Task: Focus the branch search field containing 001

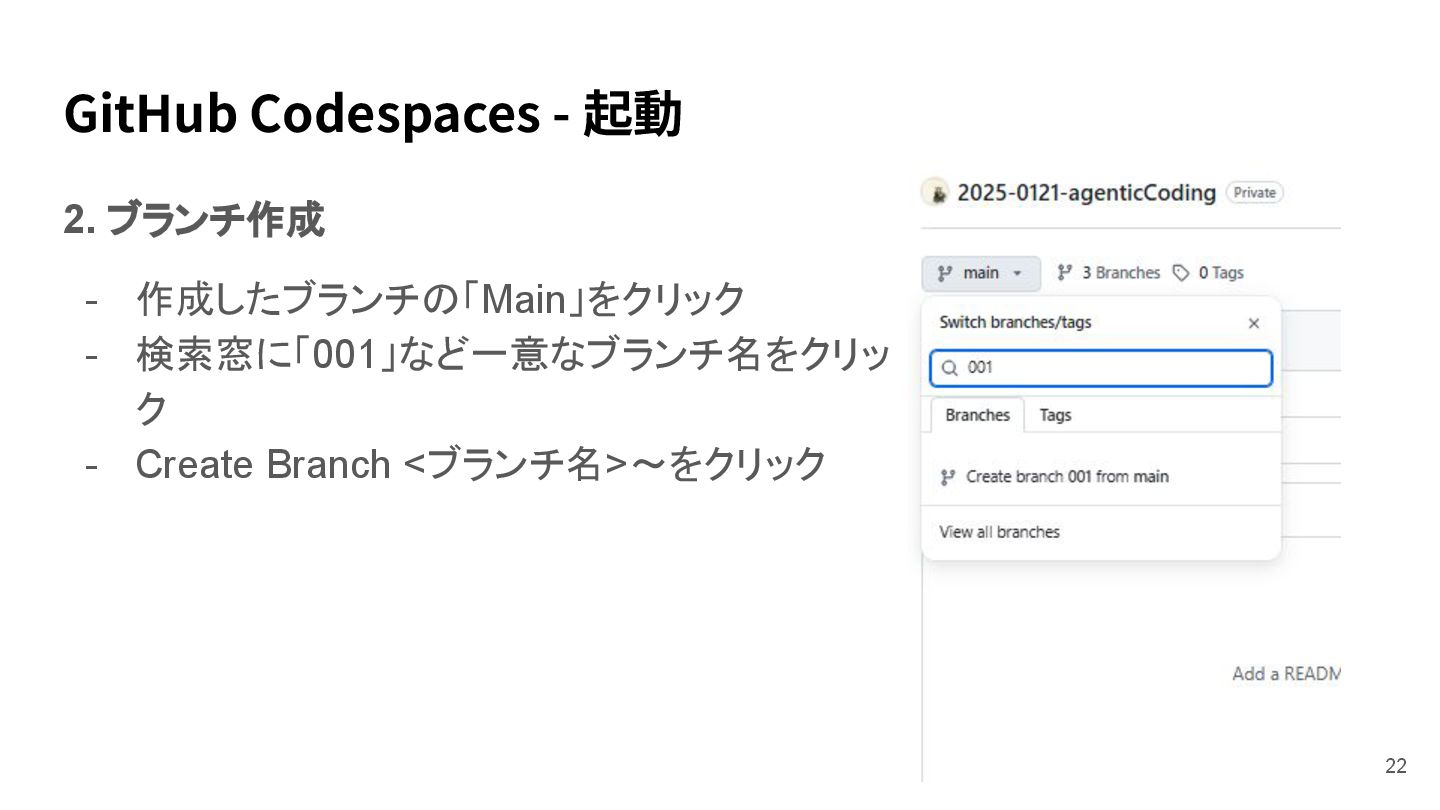Action: (x=1110, y=368)
